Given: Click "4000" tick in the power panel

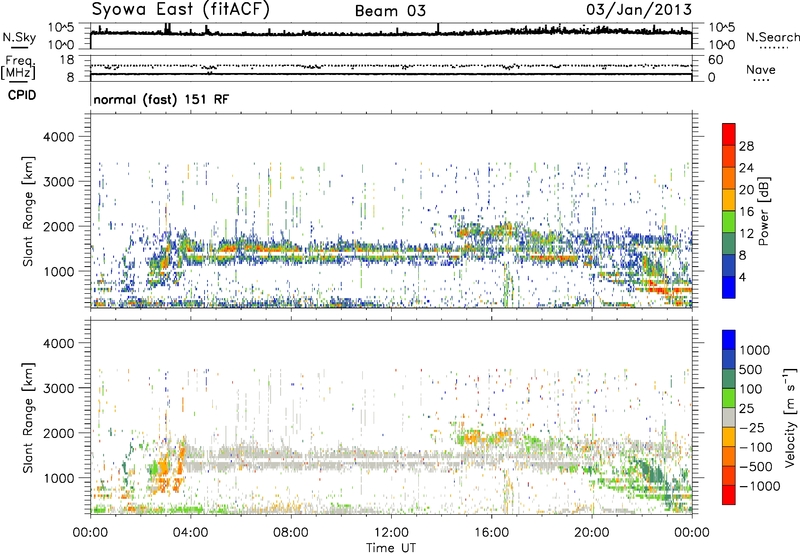Looking at the screenshot, I should (x=58, y=137).
